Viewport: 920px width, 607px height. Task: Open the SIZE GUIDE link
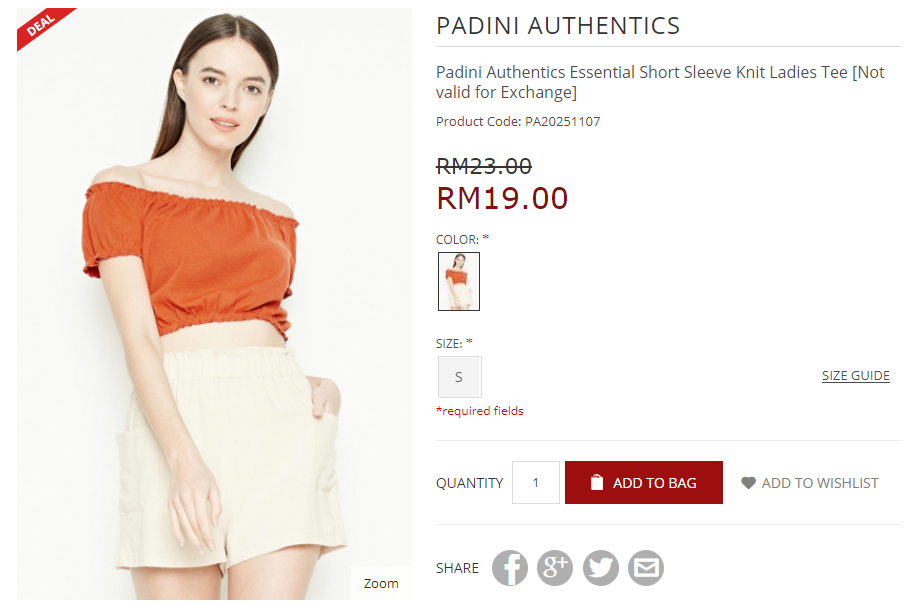[855, 375]
